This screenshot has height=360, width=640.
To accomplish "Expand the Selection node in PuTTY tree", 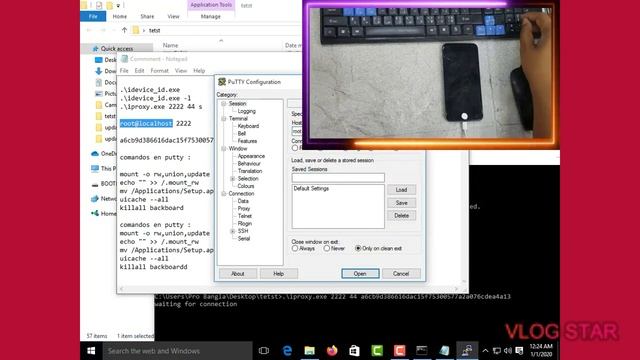I will click(233, 179).
